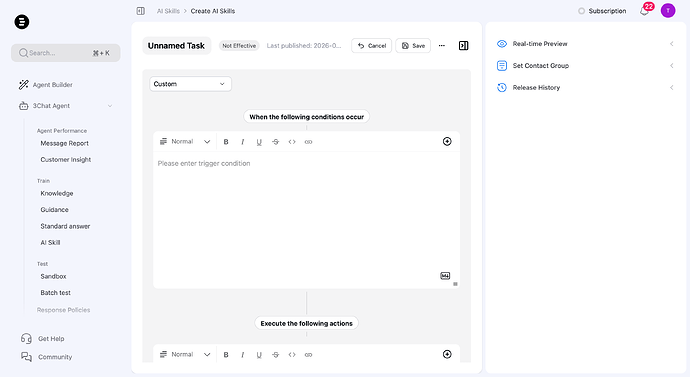Image resolution: width=690 pixels, height=377 pixels.
Task: Insert link in actions editor
Action: [x=308, y=355]
